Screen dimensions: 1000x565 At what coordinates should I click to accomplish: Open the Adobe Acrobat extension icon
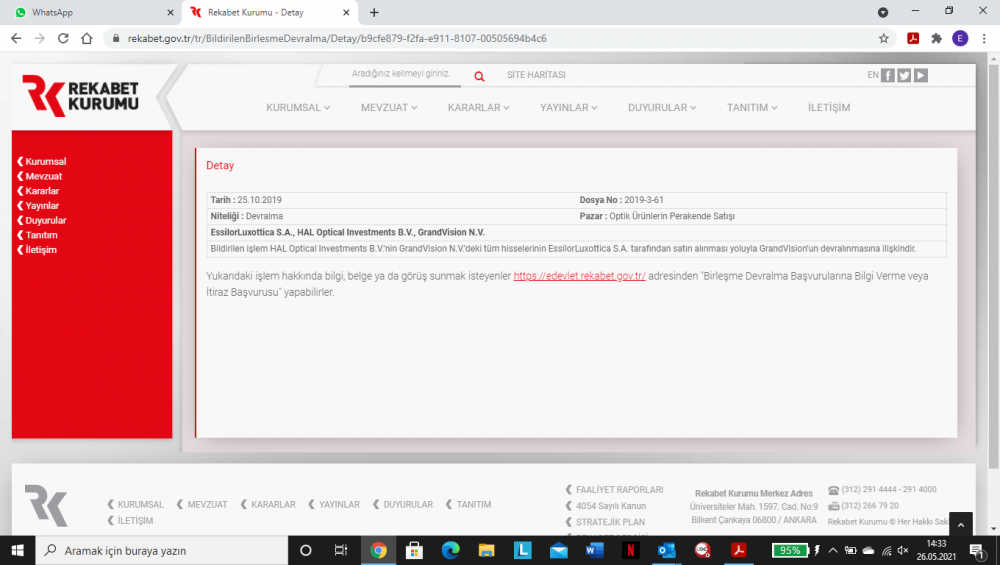coord(913,38)
